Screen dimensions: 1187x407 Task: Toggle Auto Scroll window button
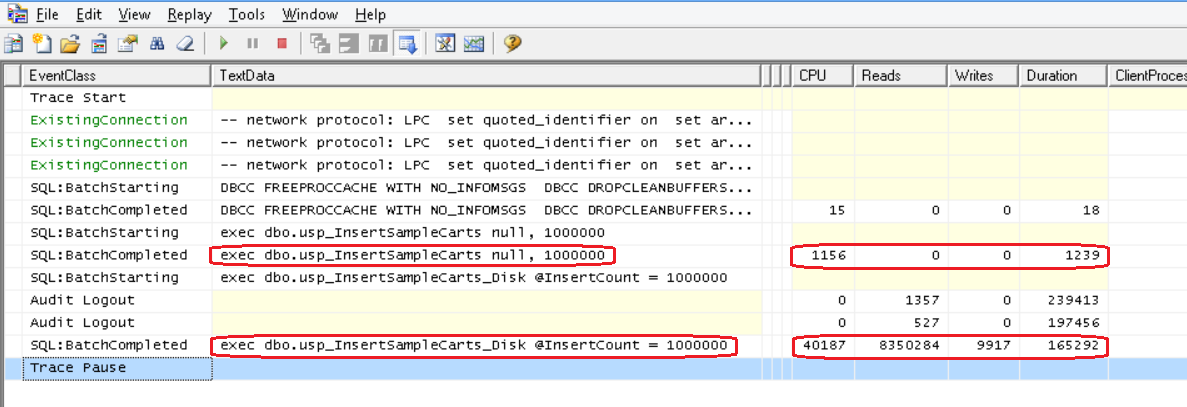point(407,44)
